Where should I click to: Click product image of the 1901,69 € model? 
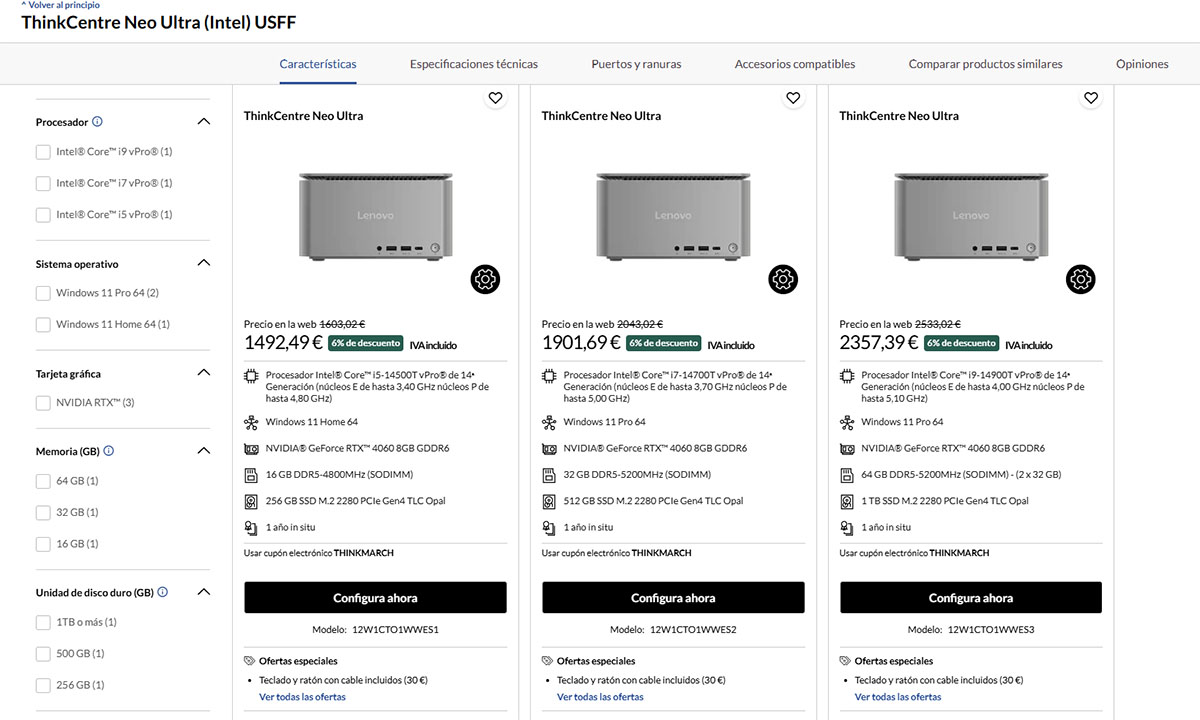coord(673,215)
